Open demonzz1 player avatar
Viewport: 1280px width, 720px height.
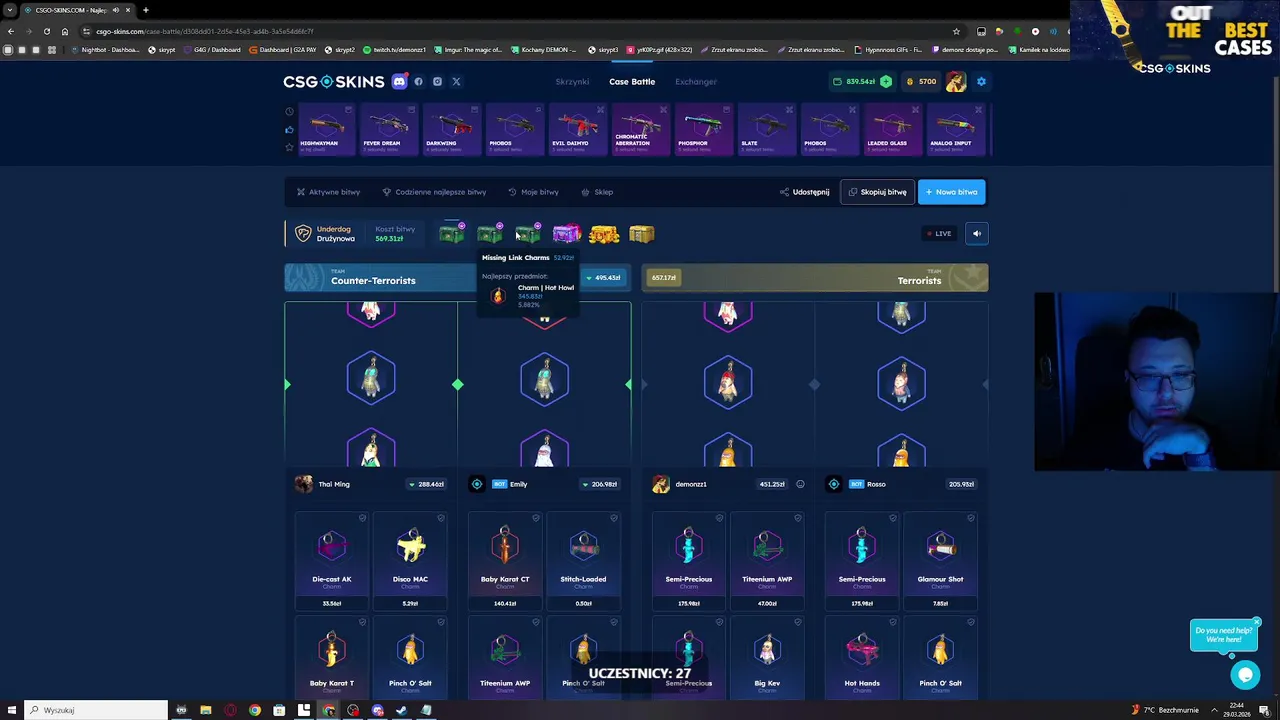[x=661, y=484]
